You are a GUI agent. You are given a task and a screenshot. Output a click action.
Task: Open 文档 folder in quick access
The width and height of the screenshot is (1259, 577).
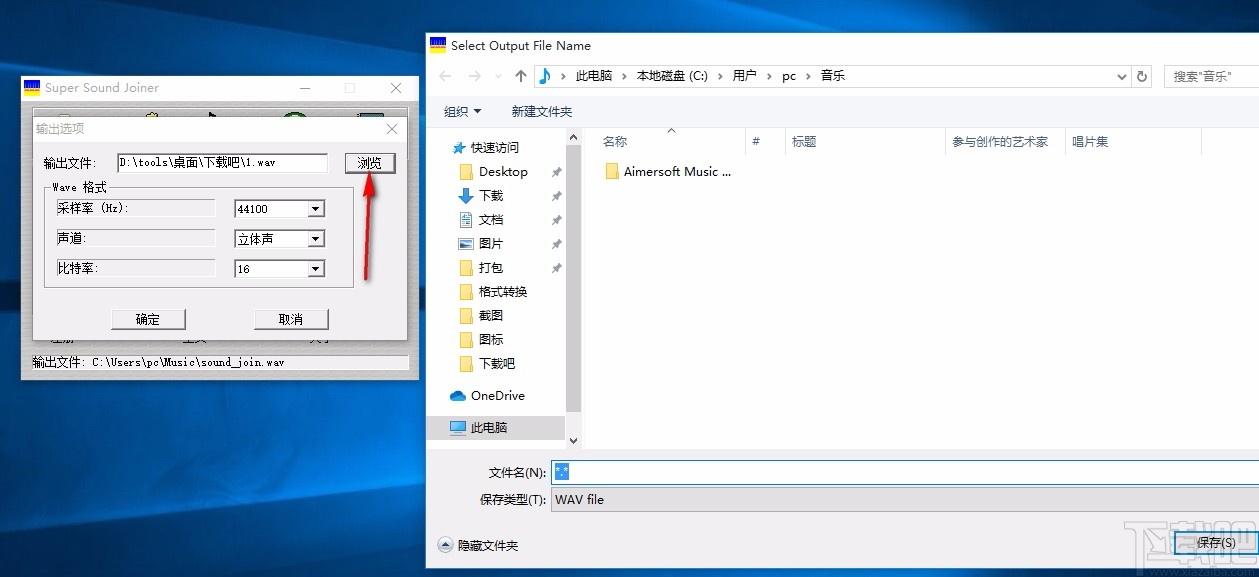[x=491, y=220]
